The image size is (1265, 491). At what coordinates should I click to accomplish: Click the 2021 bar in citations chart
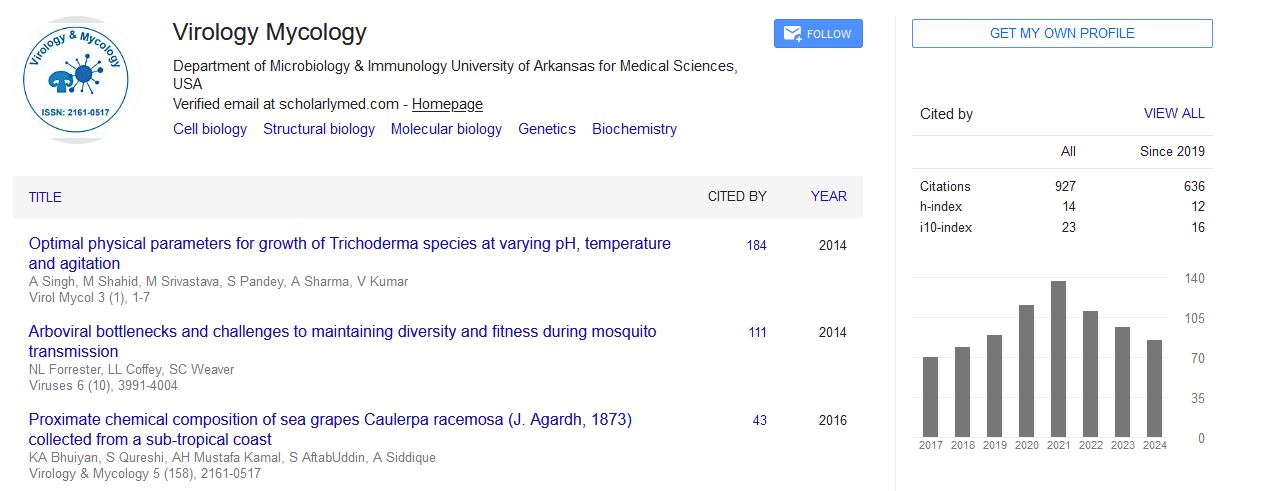pos(1058,360)
